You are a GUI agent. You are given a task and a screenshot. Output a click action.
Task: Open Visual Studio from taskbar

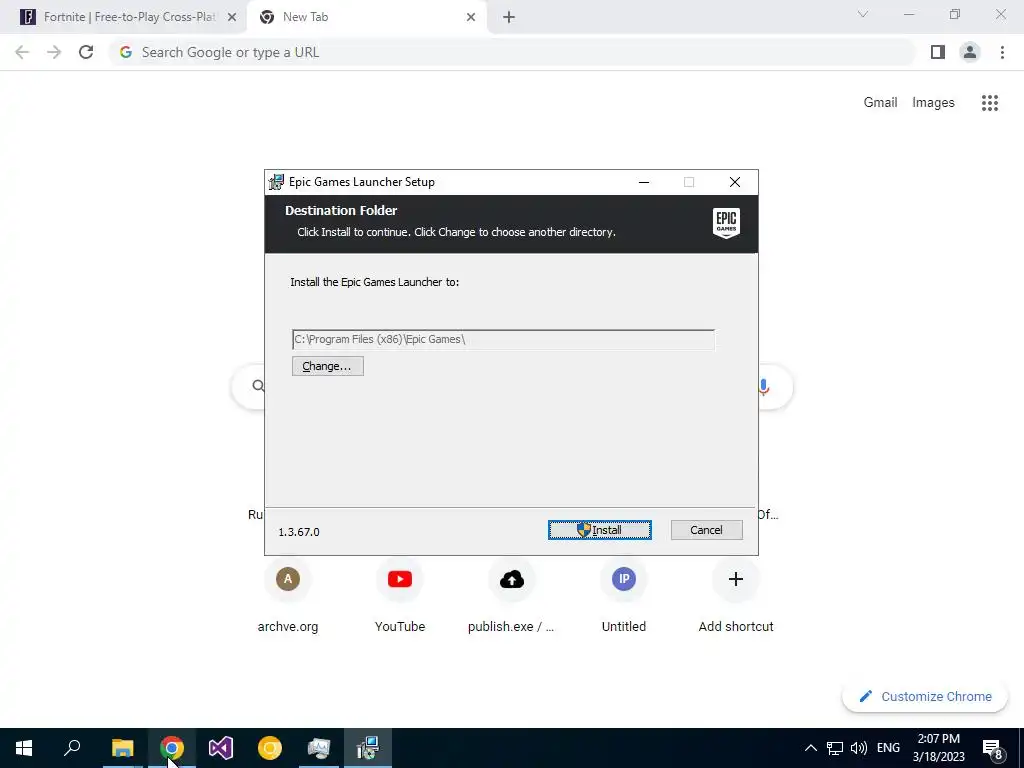(221, 748)
